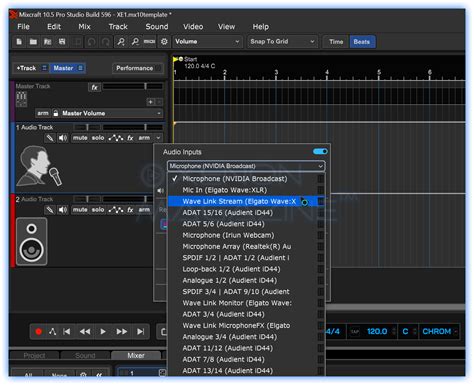Open the Microphone (NVIDIA Broadcast) input combo box

point(246,166)
